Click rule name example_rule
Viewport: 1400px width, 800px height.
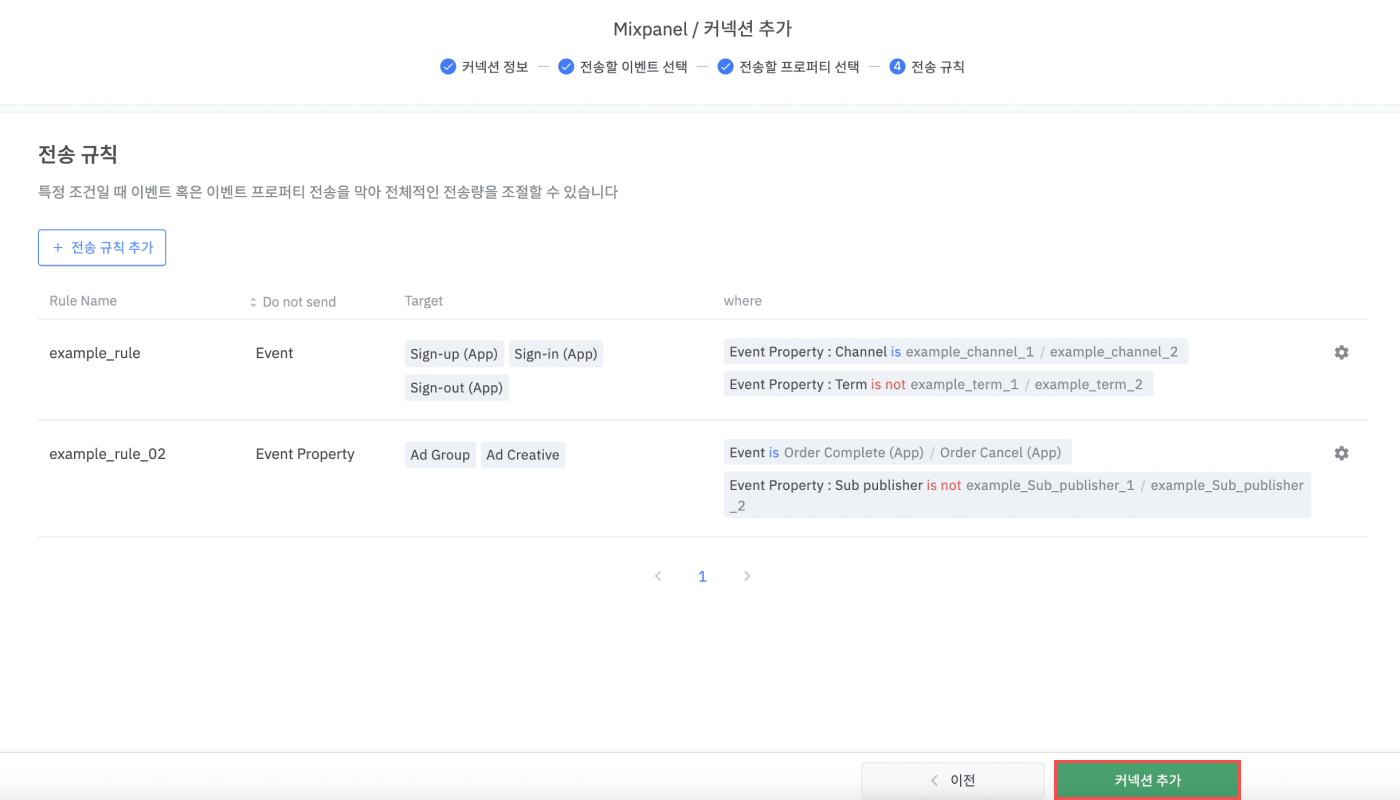point(95,353)
